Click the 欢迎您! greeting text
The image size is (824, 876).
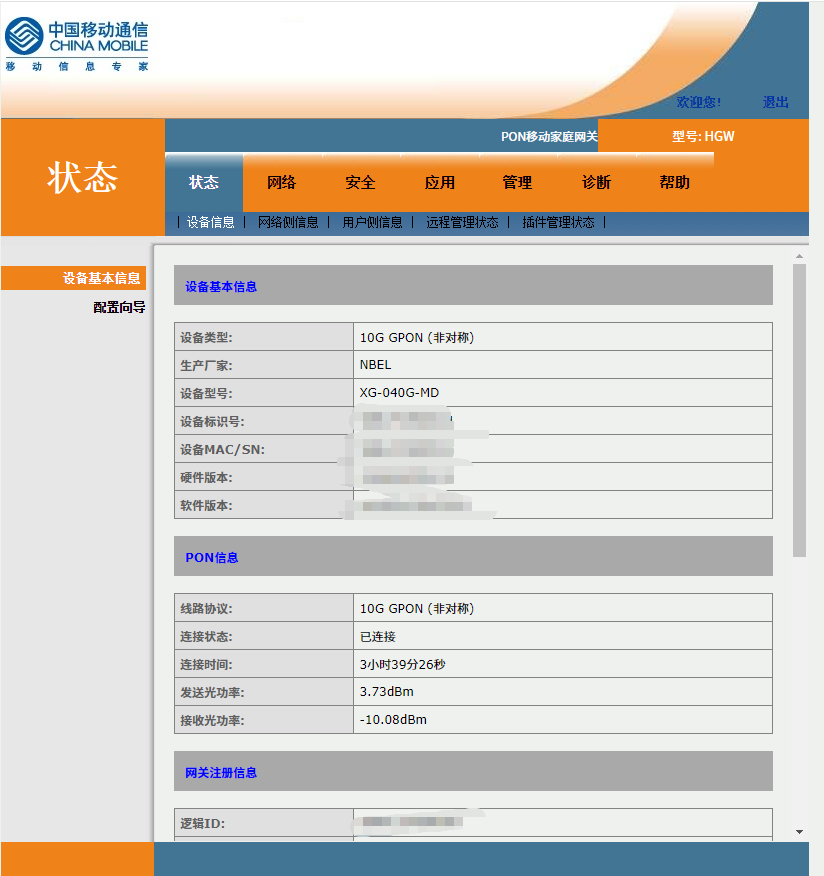pyautogui.click(x=699, y=102)
